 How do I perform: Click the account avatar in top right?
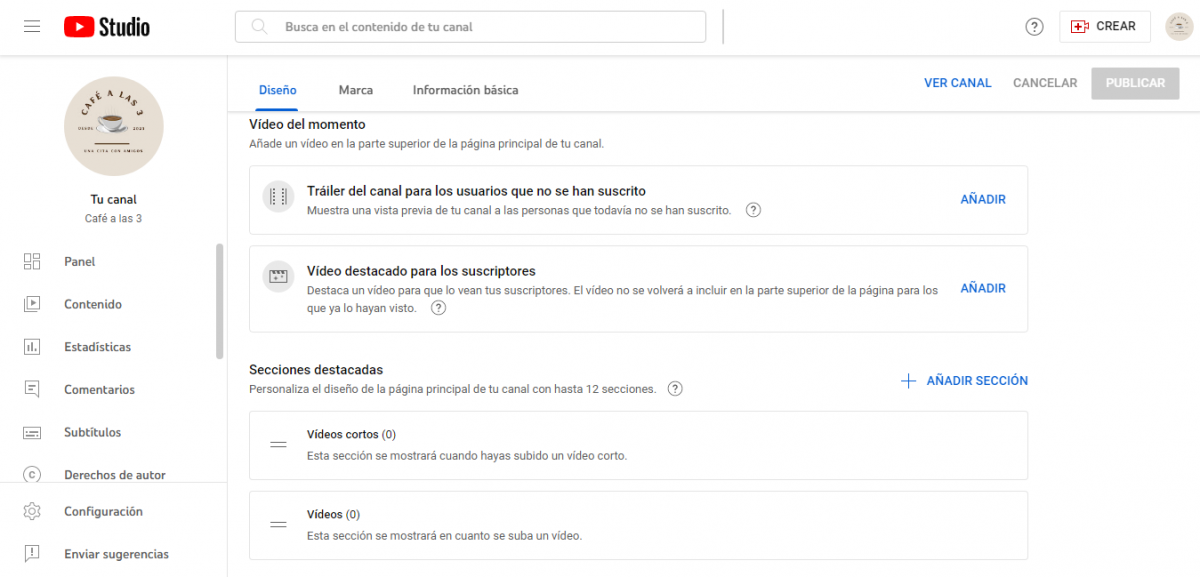click(x=1179, y=27)
